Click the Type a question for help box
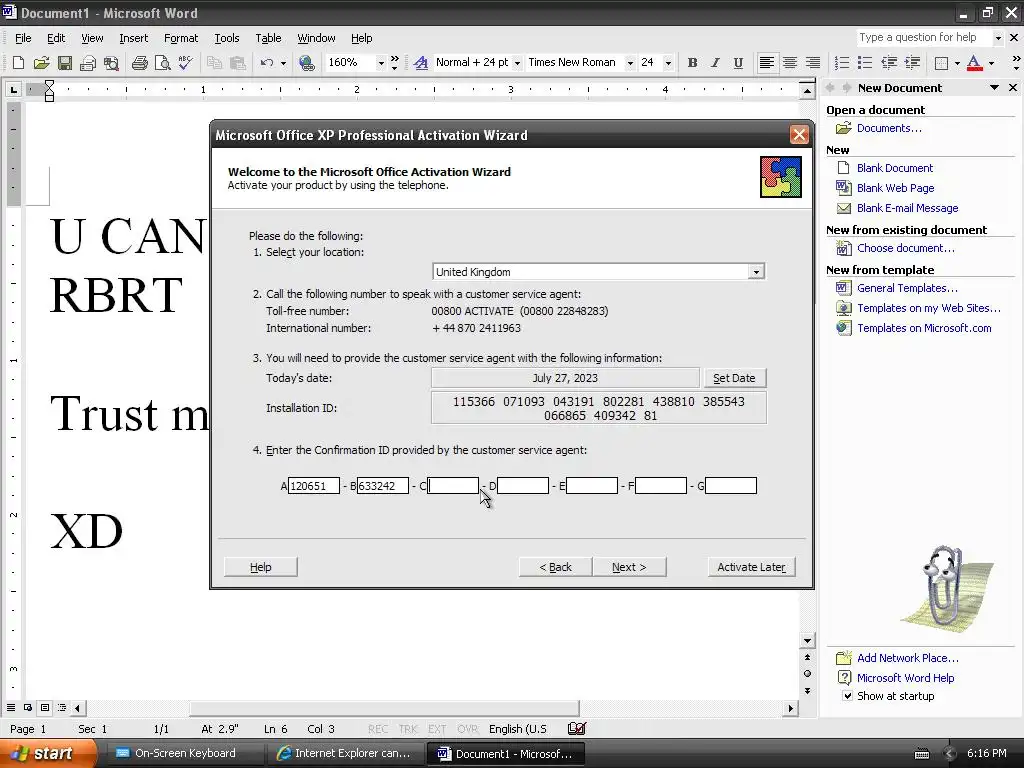 (x=924, y=37)
